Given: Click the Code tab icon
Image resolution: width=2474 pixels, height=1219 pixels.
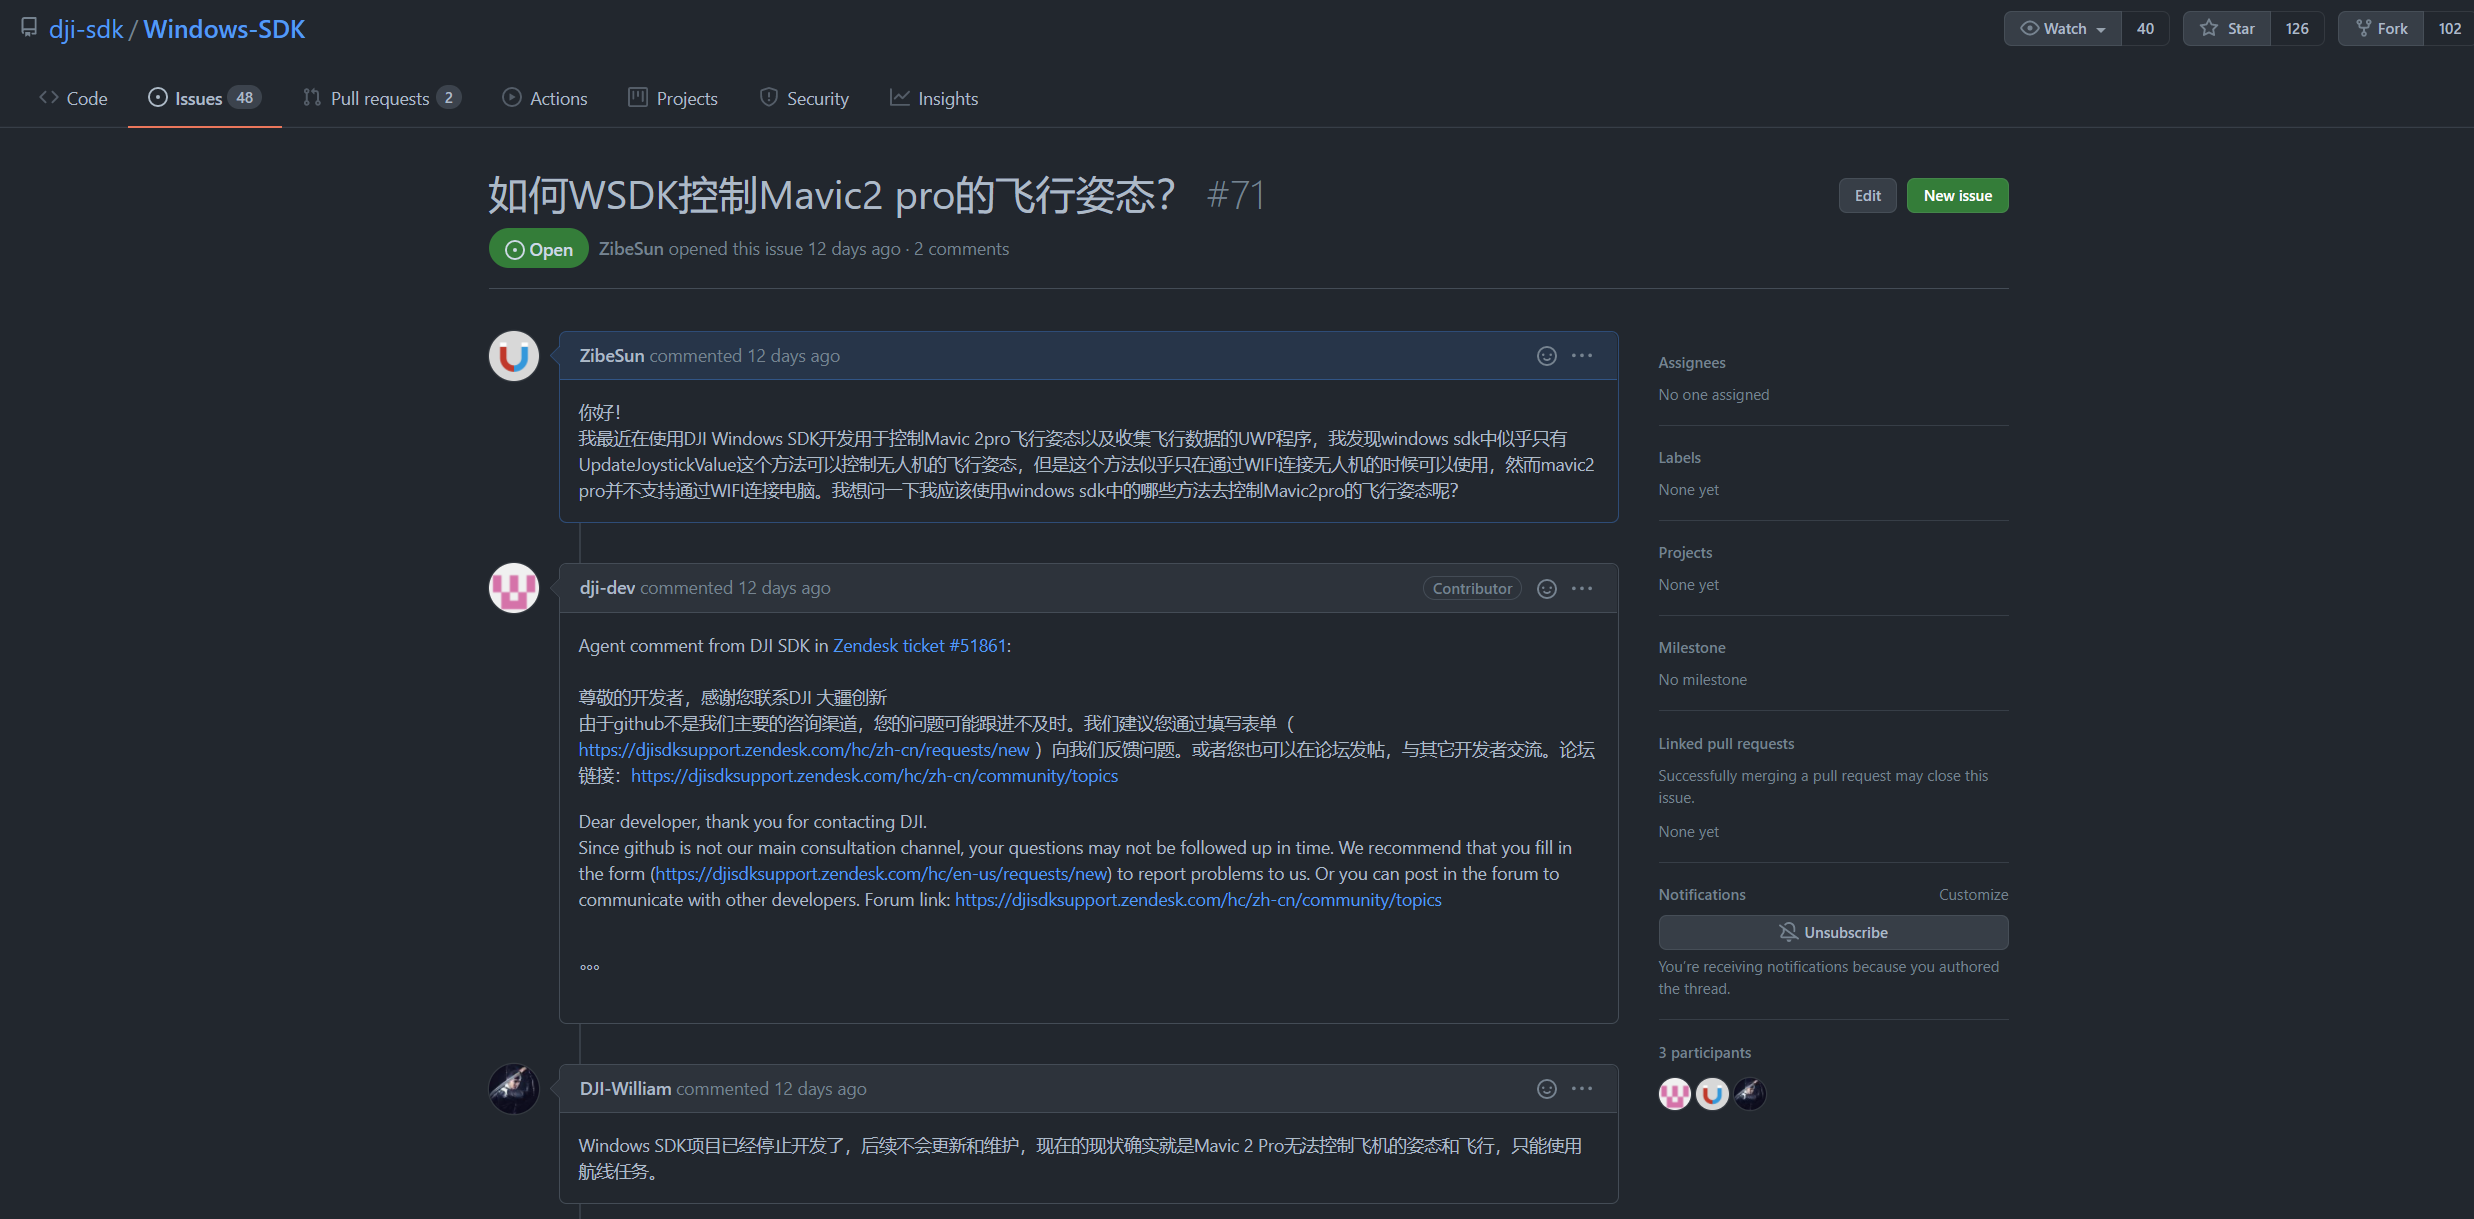Looking at the screenshot, I should pyautogui.click(x=46, y=98).
